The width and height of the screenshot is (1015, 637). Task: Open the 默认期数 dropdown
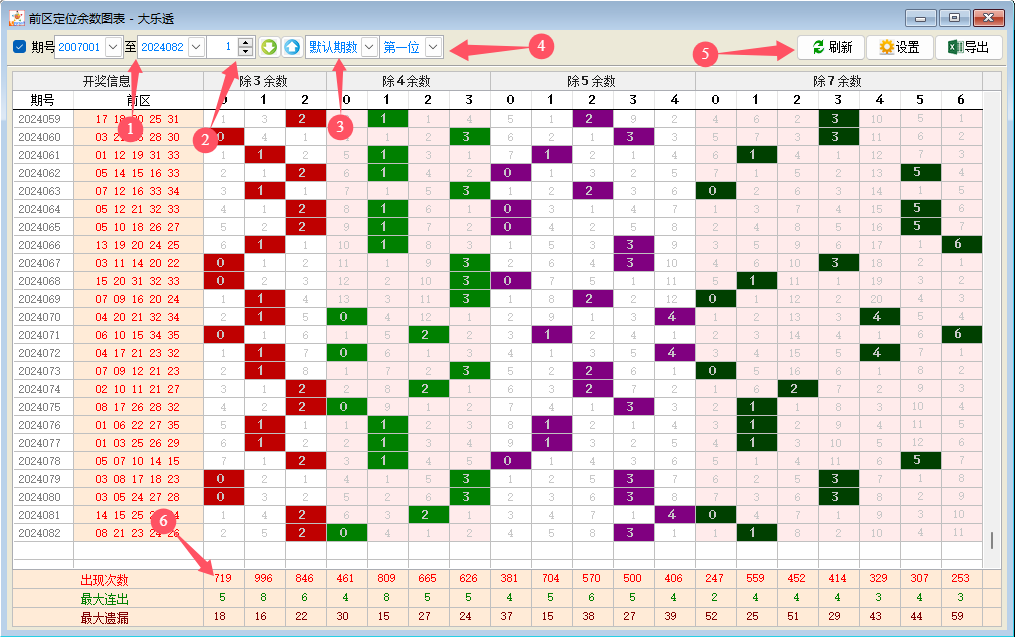[x=368, y=47]
